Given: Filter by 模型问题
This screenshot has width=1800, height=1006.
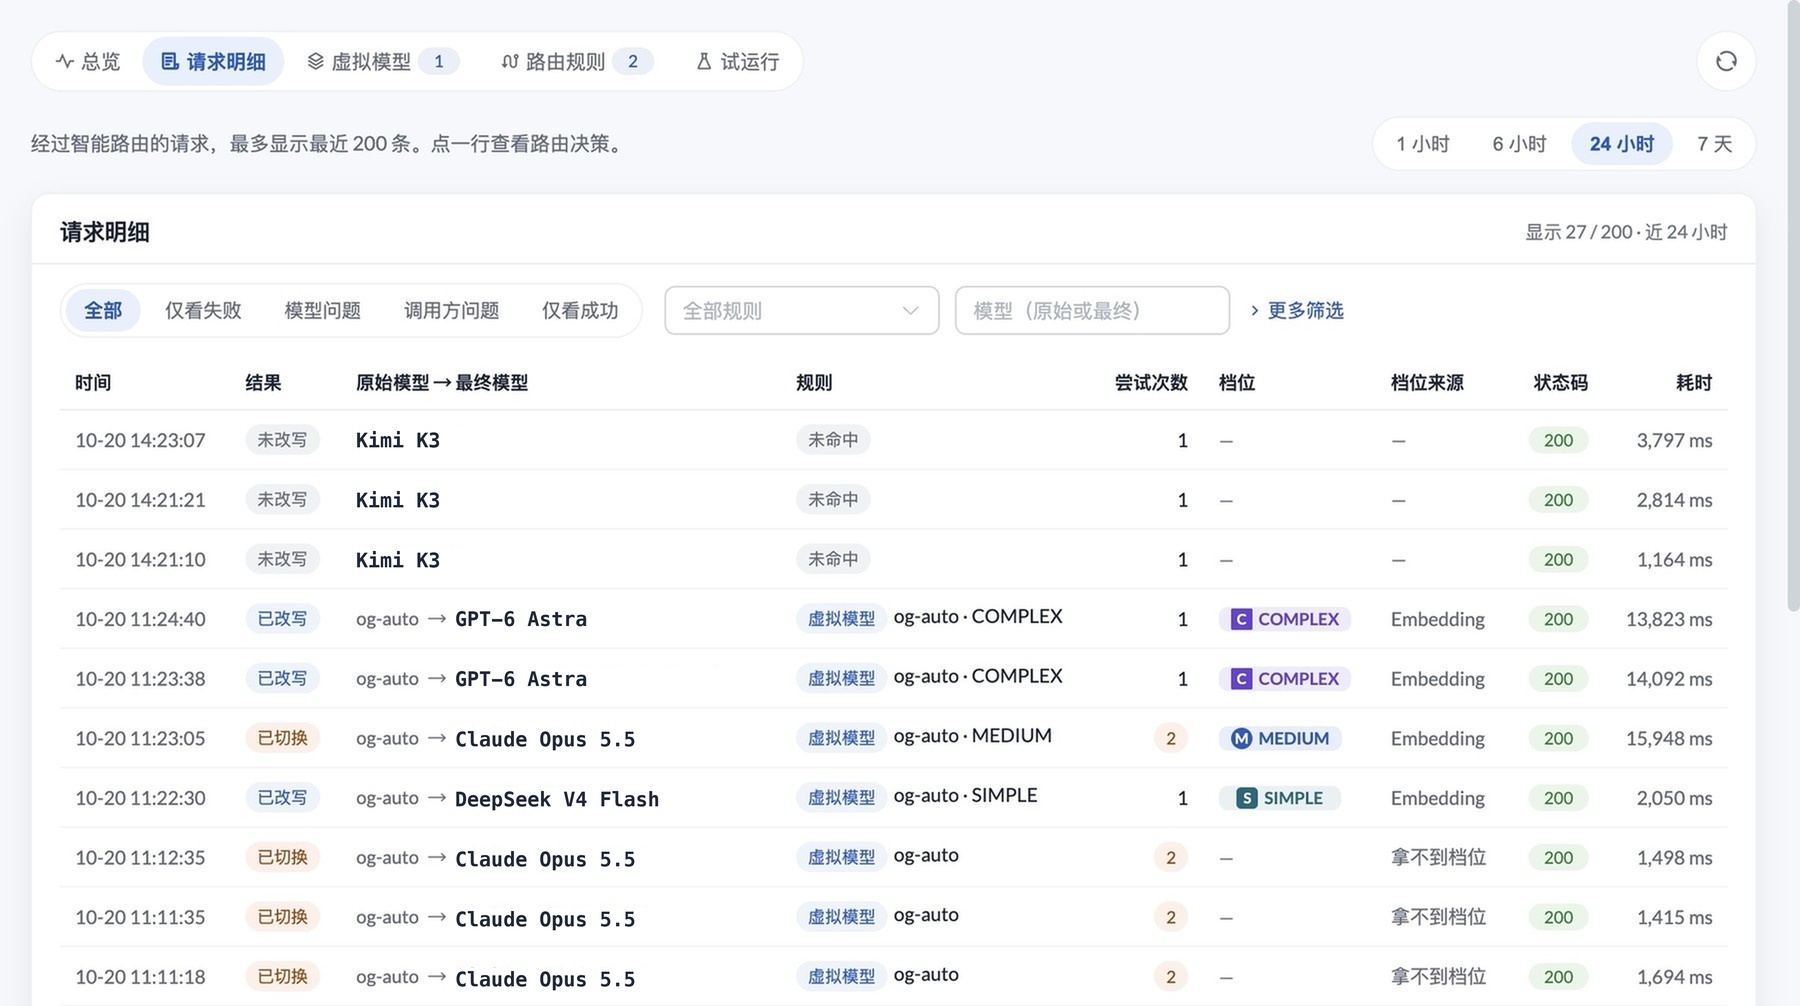Looking at the screenshot, I should point(322,311).
